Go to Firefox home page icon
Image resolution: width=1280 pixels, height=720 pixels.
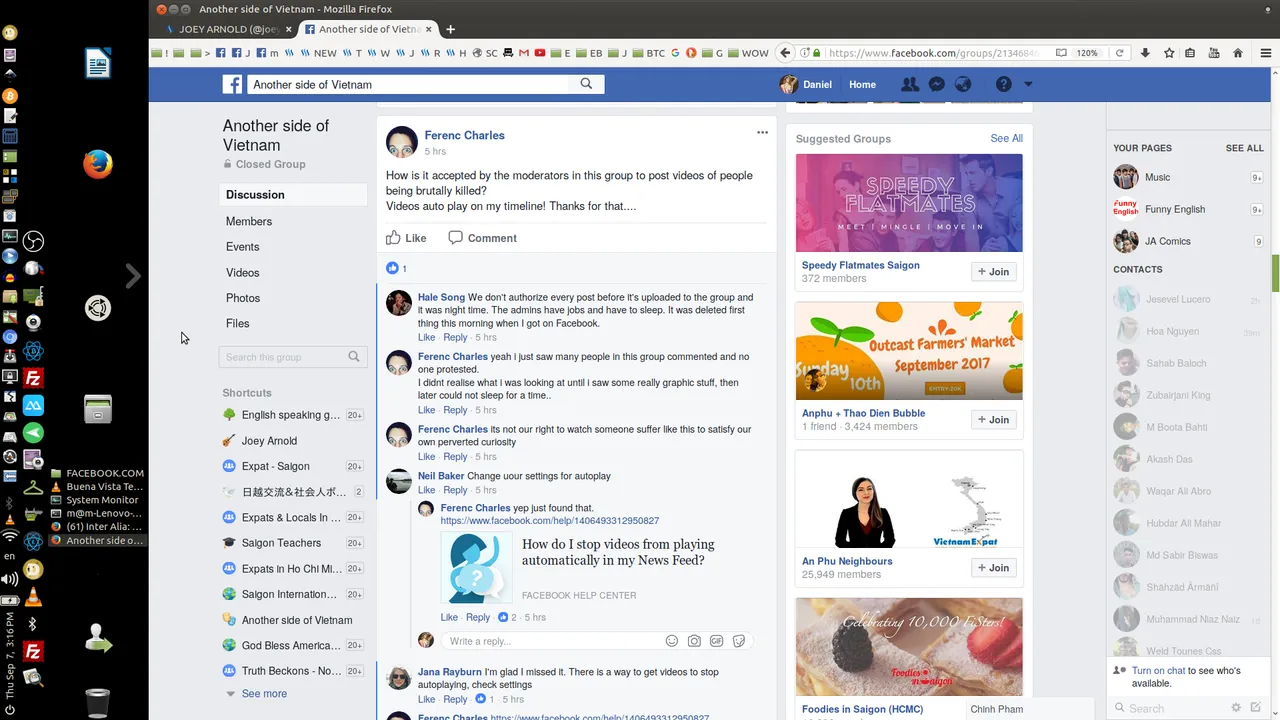click(1238, 53)
